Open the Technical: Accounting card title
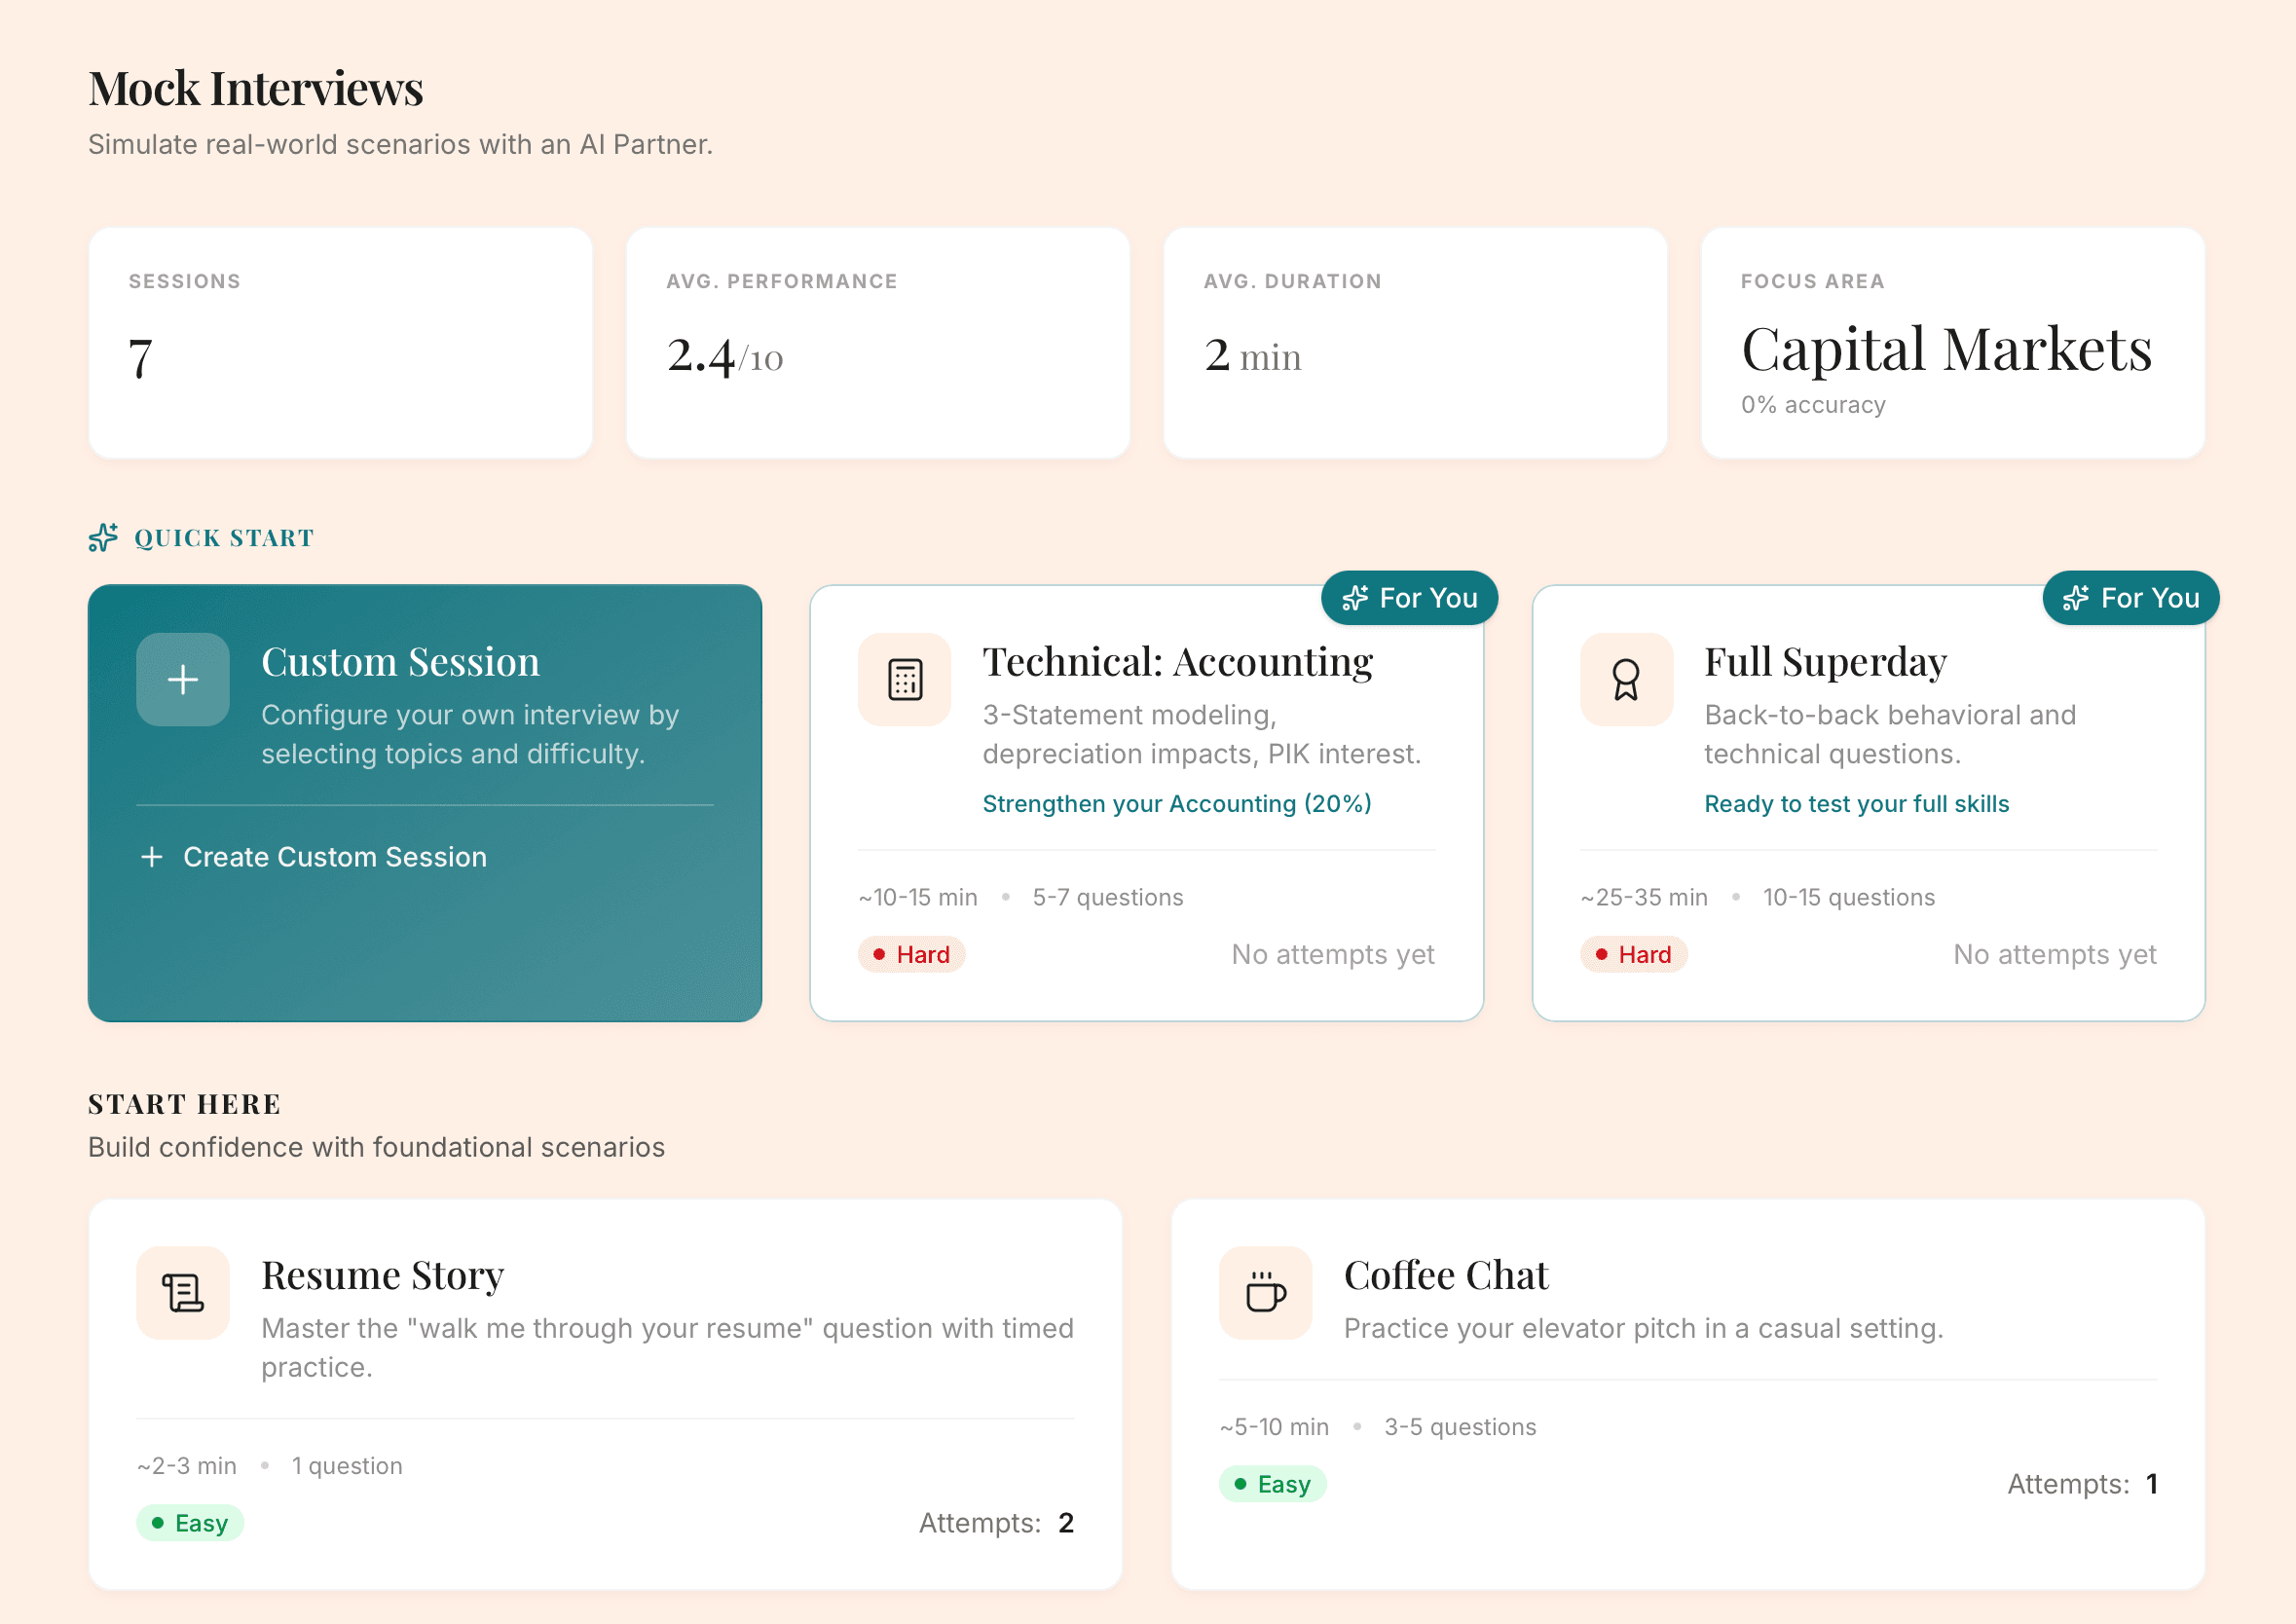Viewport: 2296px width, 1624px height. 1178,662
